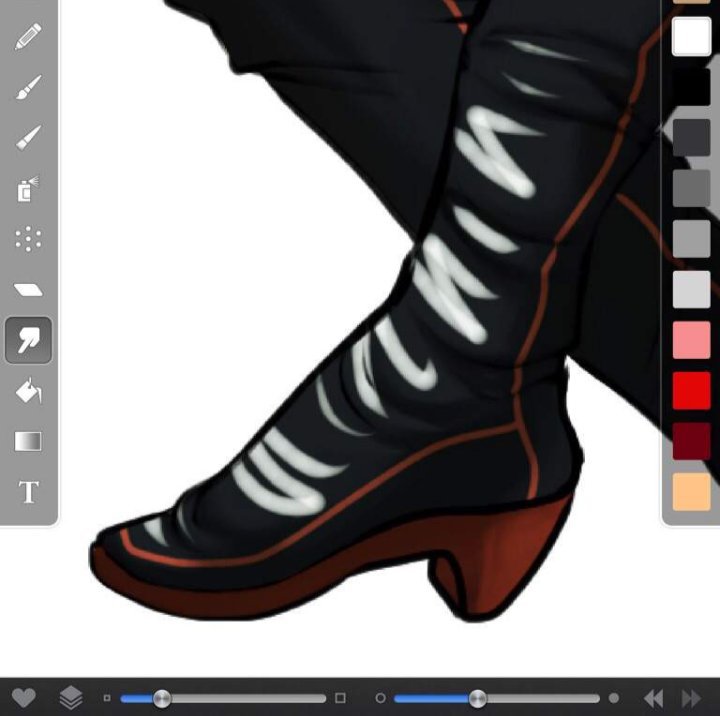Undo with the rewind arrows
This screenshot has height=716, width=720.
coord(654,699)
